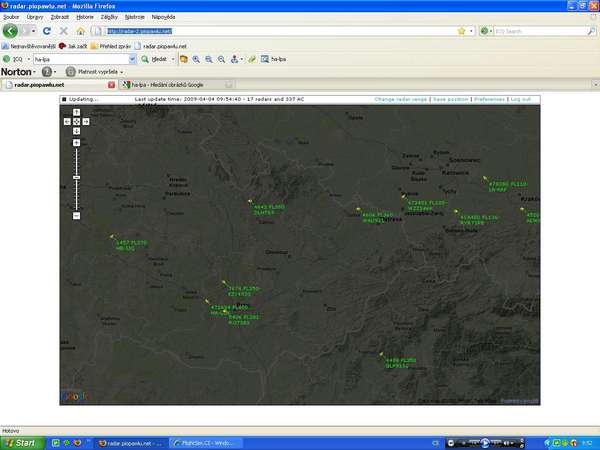
Task: Open the ICQ toolbar dropdown arrow
Action: coord(28,59)
